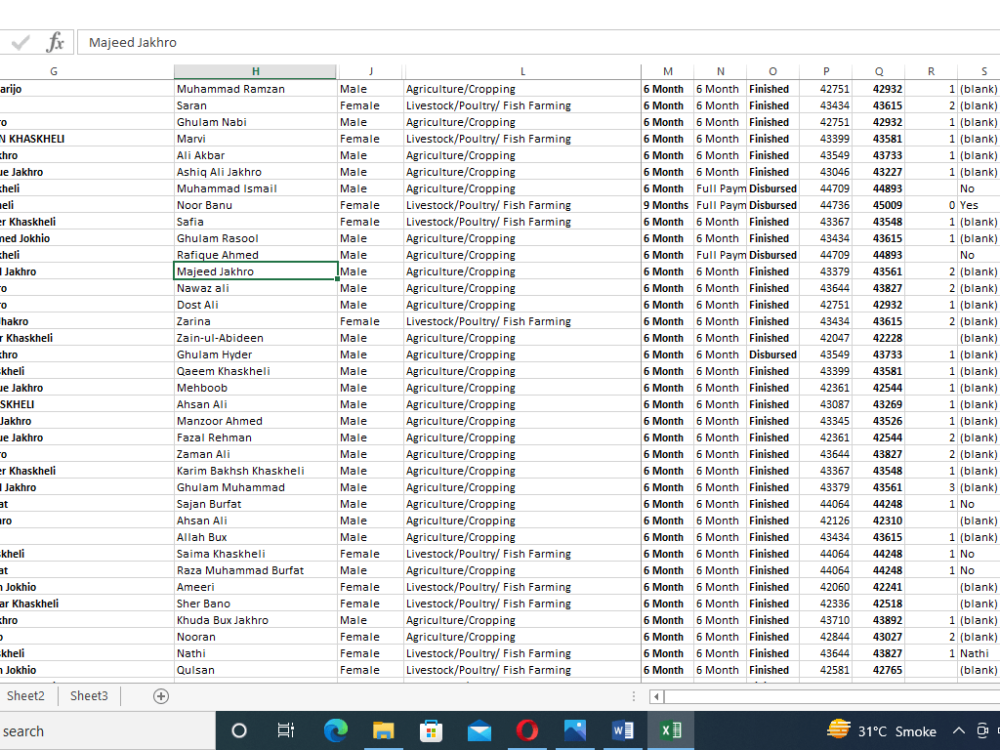Open Photos app from taskbar
The image size is (1000, 750).
pyautogui.click(x=575, y=730)
